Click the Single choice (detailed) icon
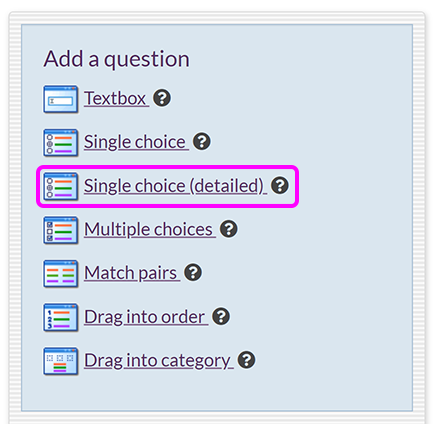 point(61,186)
